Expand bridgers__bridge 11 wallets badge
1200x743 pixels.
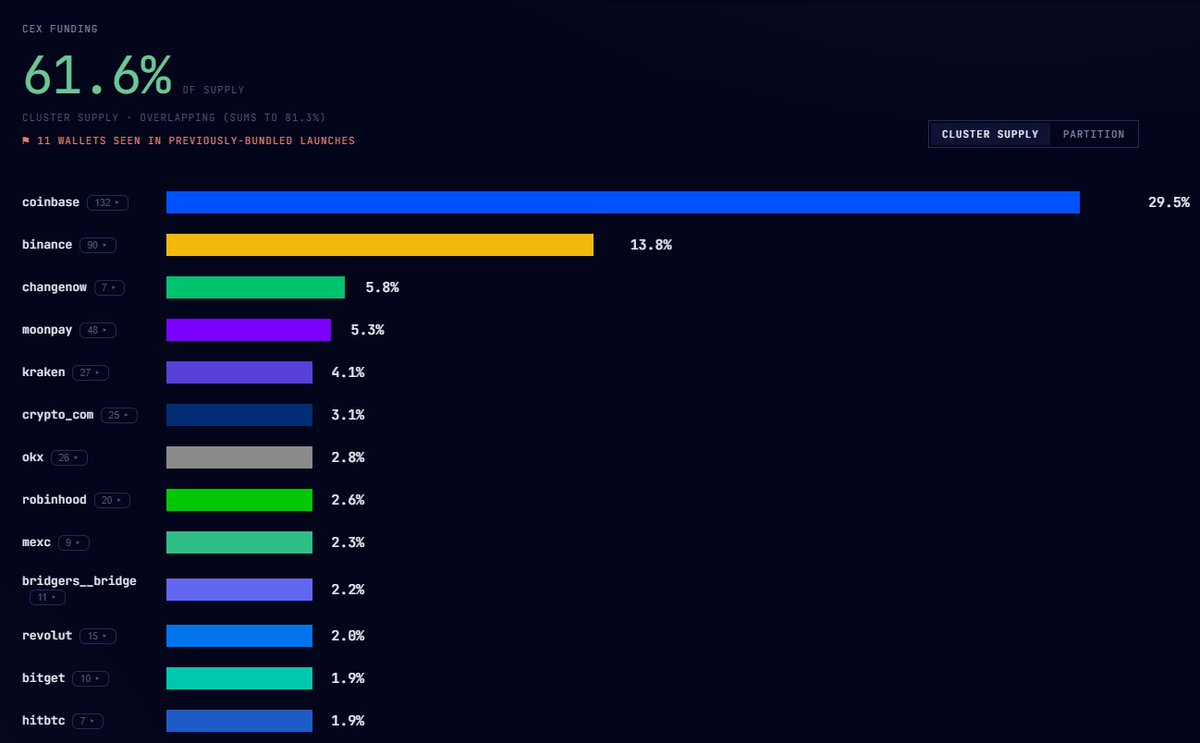tap(47, 597)
